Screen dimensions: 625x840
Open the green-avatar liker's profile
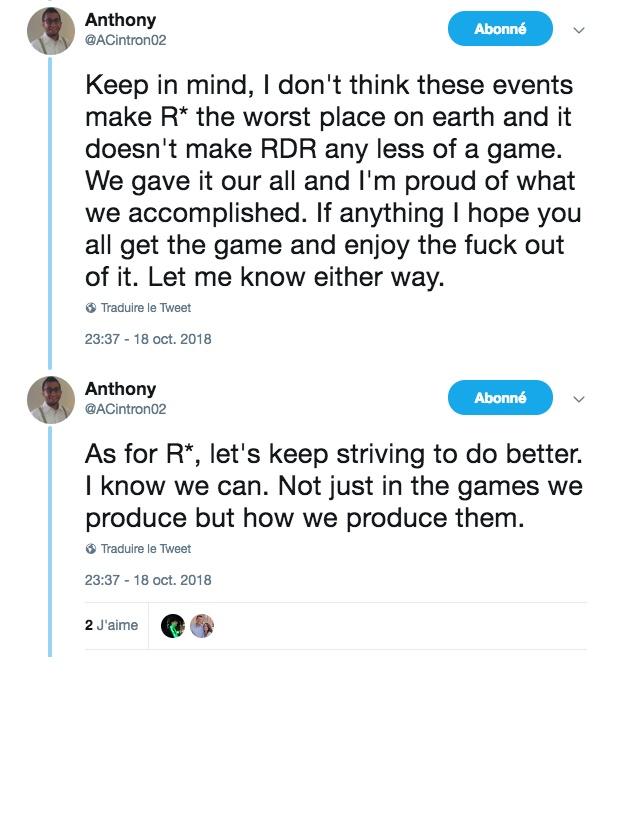[173, 626]
